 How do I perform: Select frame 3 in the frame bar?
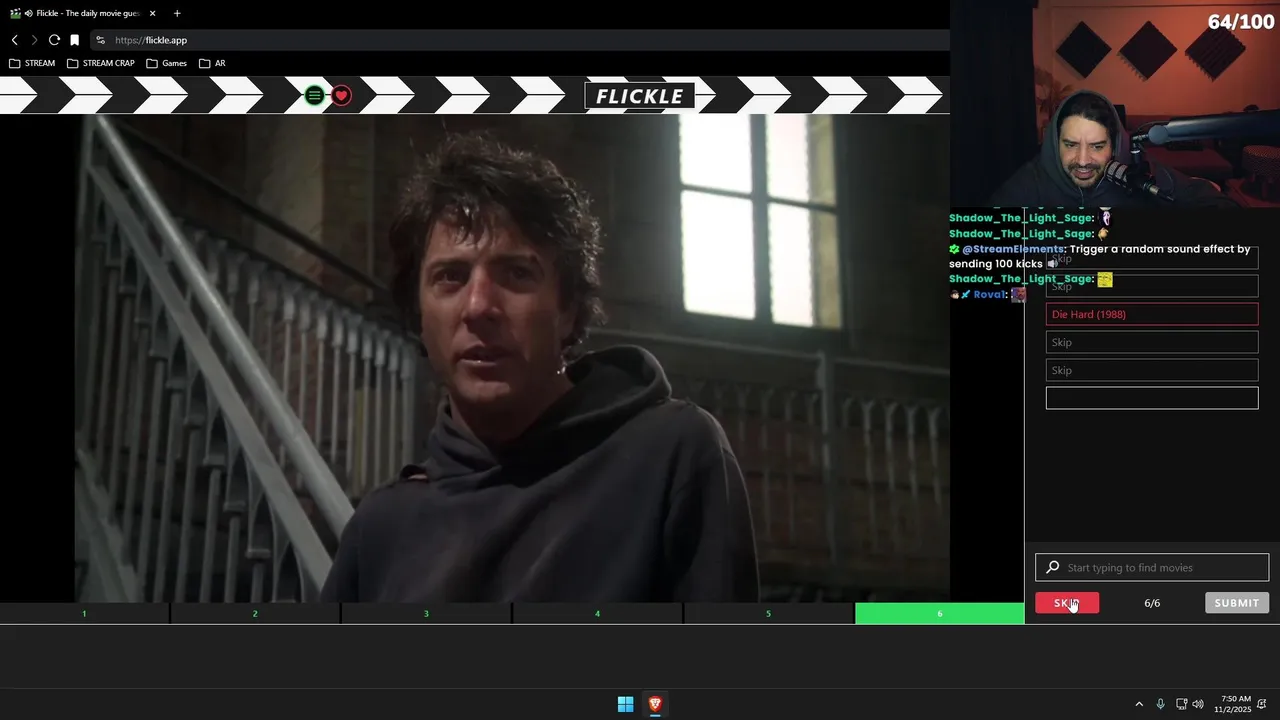426,613
